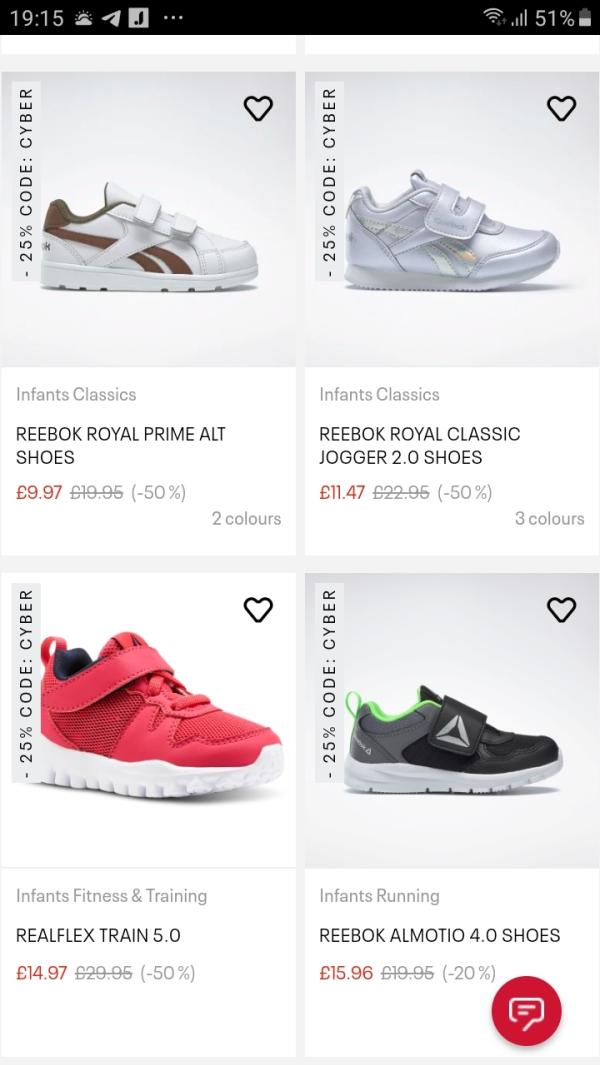
Task: Tap the music app notification icon
Action: tap(139, 18)
